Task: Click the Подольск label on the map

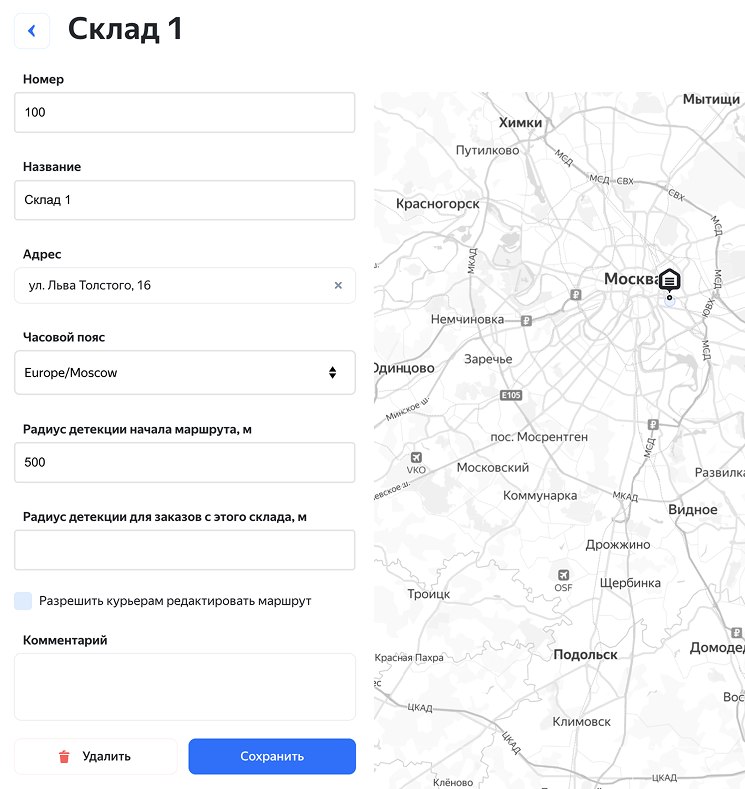Action: coord(585,655)
